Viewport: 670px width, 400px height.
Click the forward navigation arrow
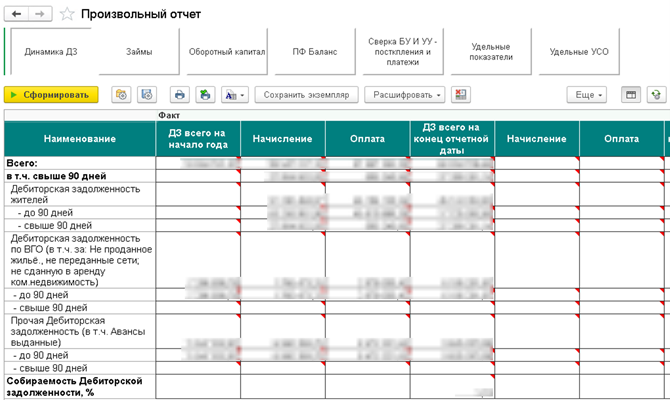(41, 14)
